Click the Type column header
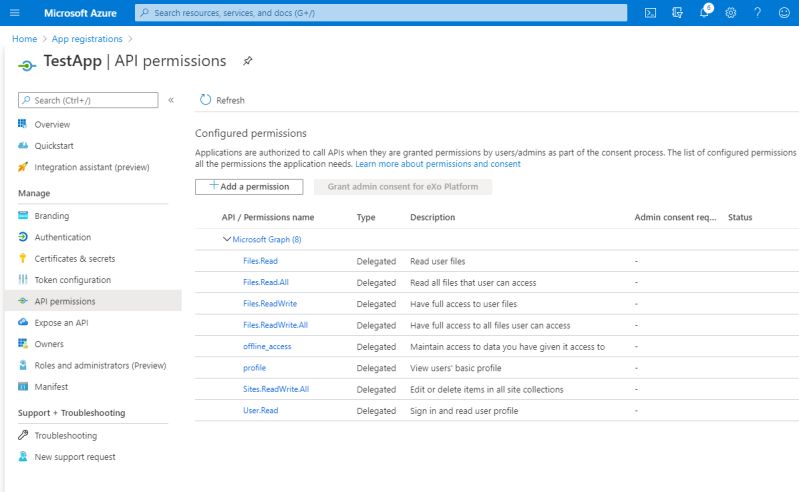Viewport: 799px width, 492px height. pos(366,217)
